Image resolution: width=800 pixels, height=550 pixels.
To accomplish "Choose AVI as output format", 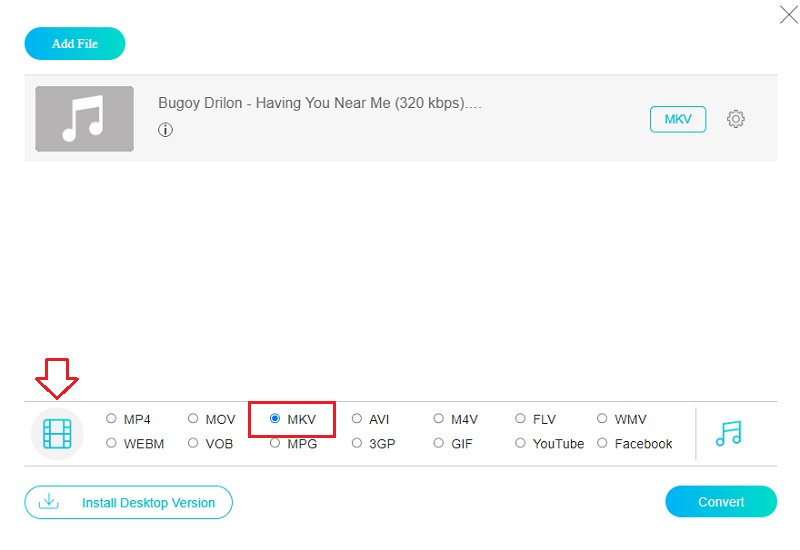I will point(357,419).
